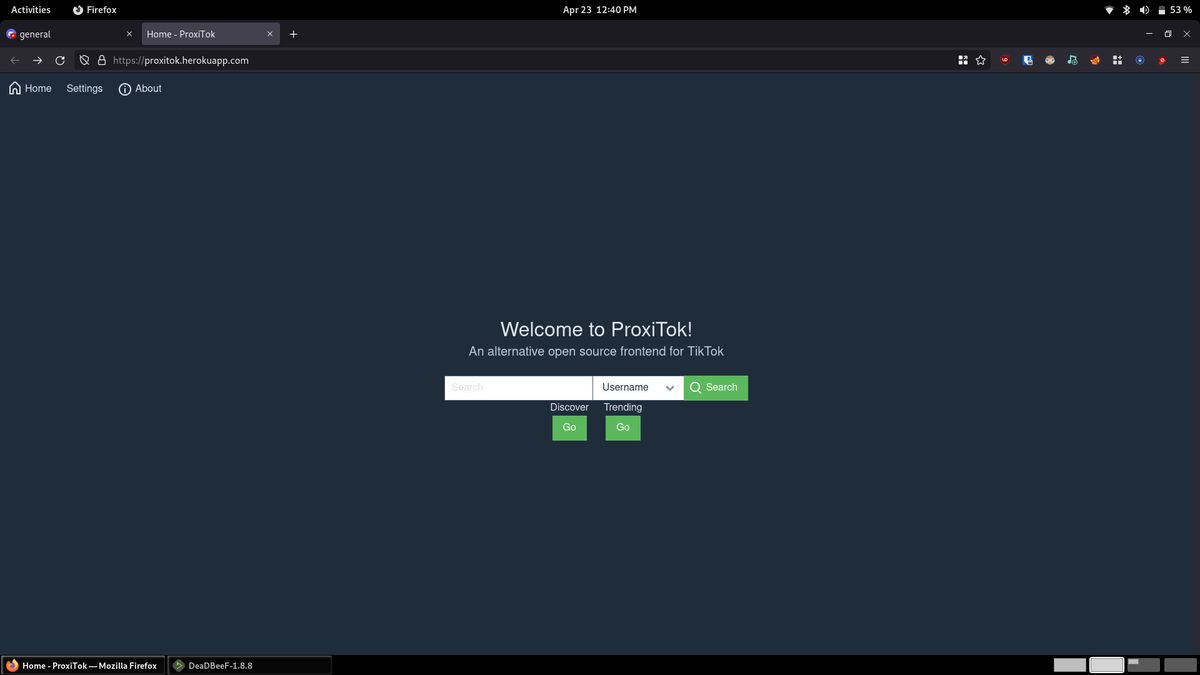This screenshot has height=675, width=1200.
Task: Click the tracking protection shield in address bar
Action: (x=84, y=60)
